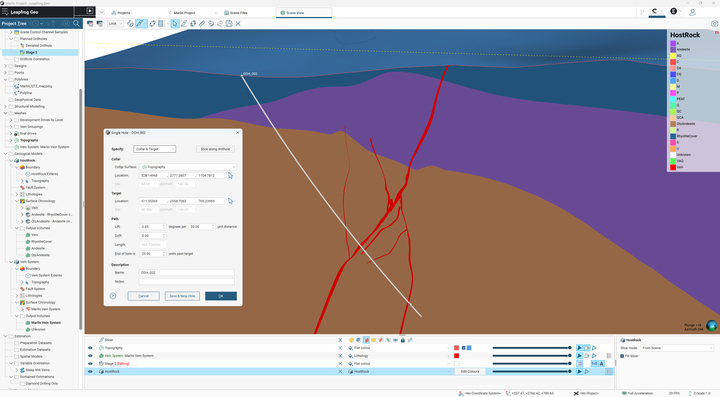The height and width of the screenshot is (397, 720).
Task: Click the ruler measurement tool
Action: (202, 23)
